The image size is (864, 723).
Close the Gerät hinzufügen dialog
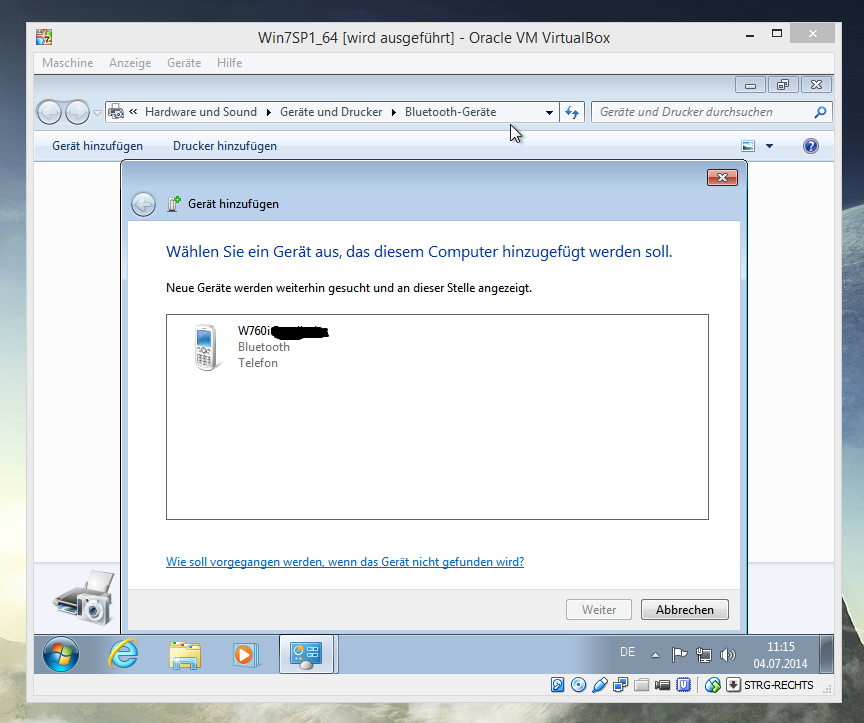pyautogui.click(x=722, y=177)
